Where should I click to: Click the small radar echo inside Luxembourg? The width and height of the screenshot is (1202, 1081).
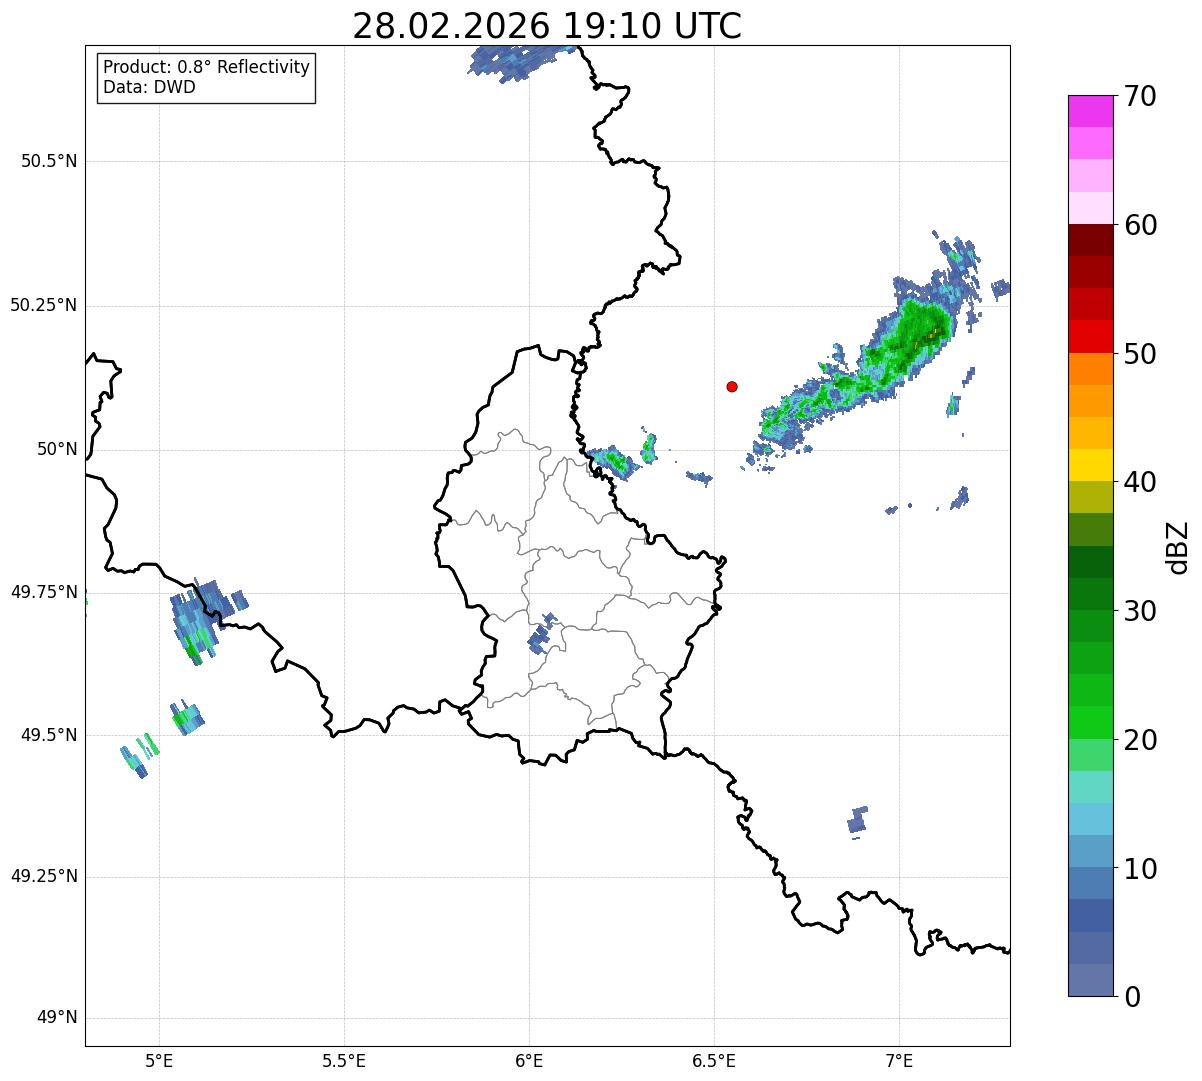(540, 633)
